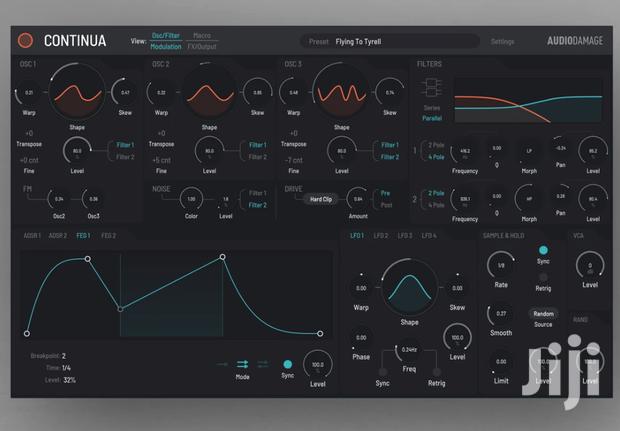Click the VCA Level knob
This screenshot has height=431, width=620.
point(590,265)
